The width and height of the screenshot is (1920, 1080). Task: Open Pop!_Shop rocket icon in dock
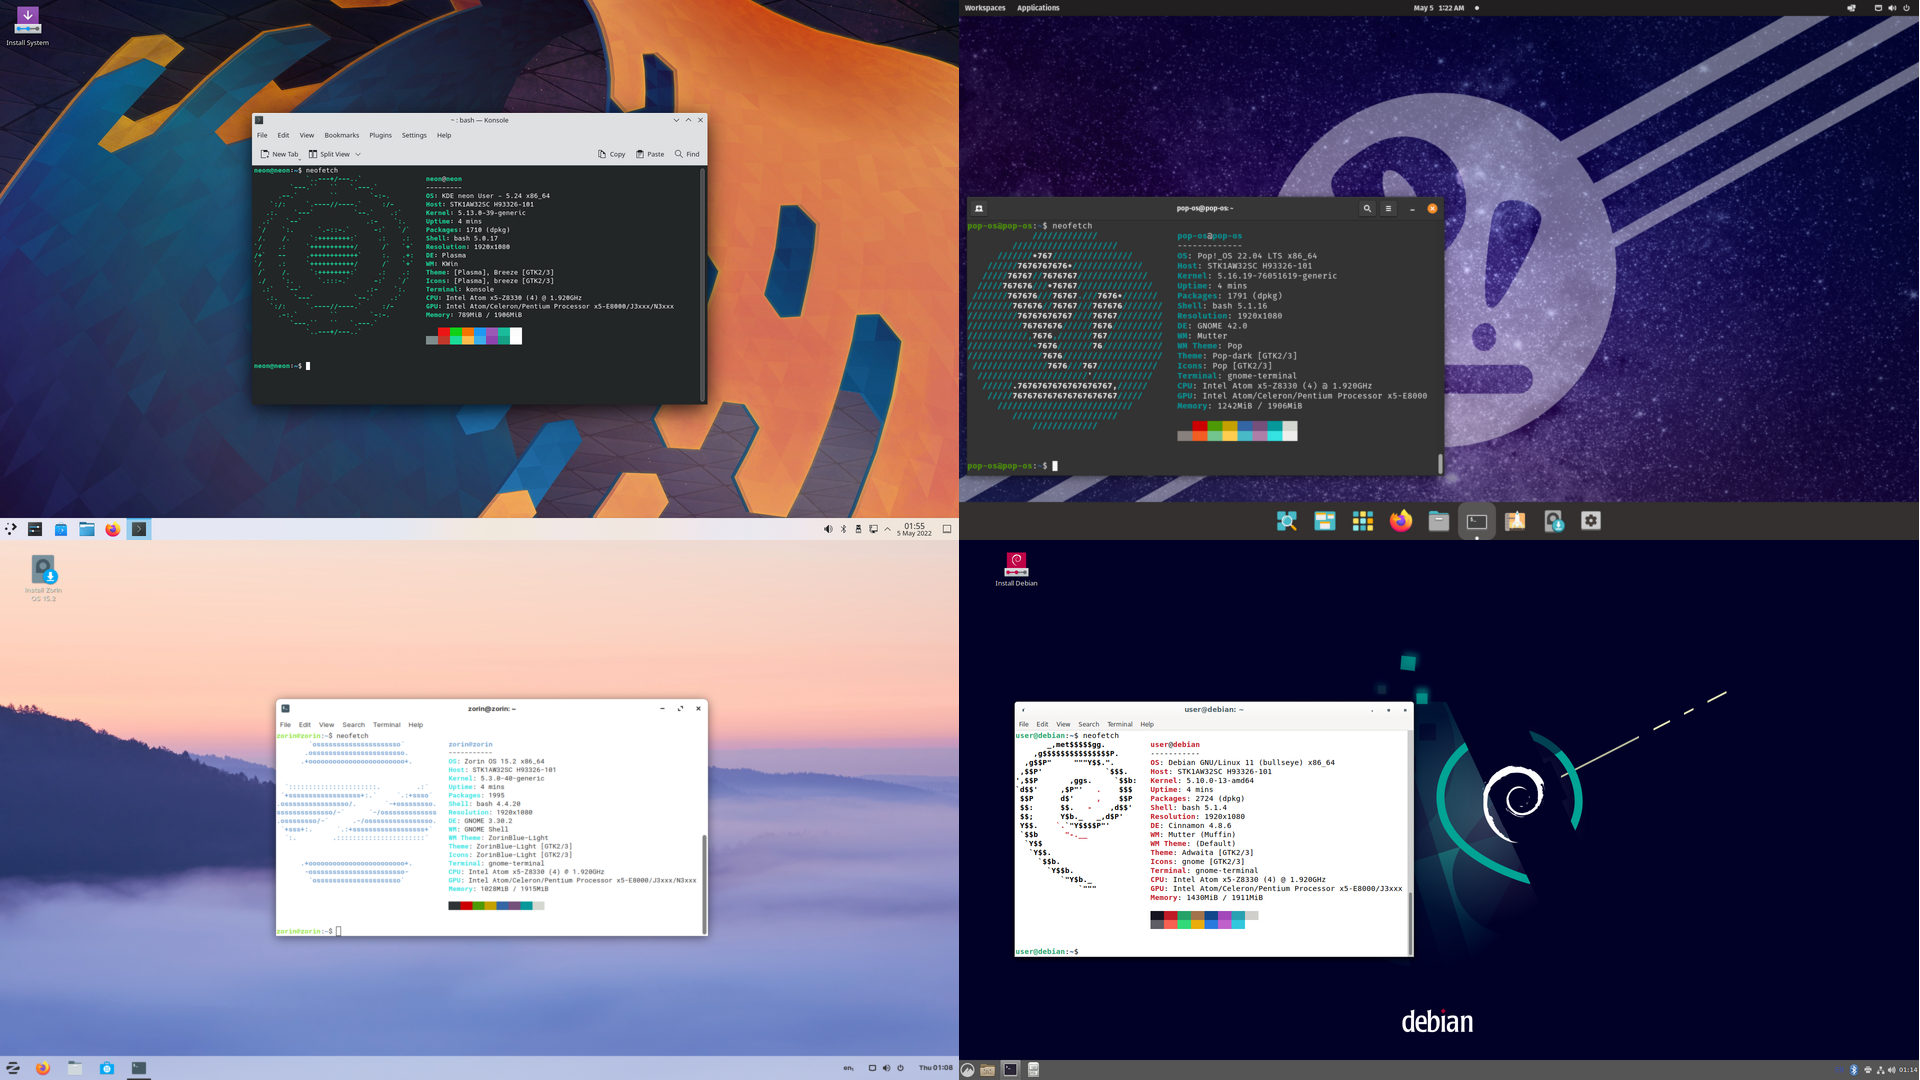(x=1515, y=521)
